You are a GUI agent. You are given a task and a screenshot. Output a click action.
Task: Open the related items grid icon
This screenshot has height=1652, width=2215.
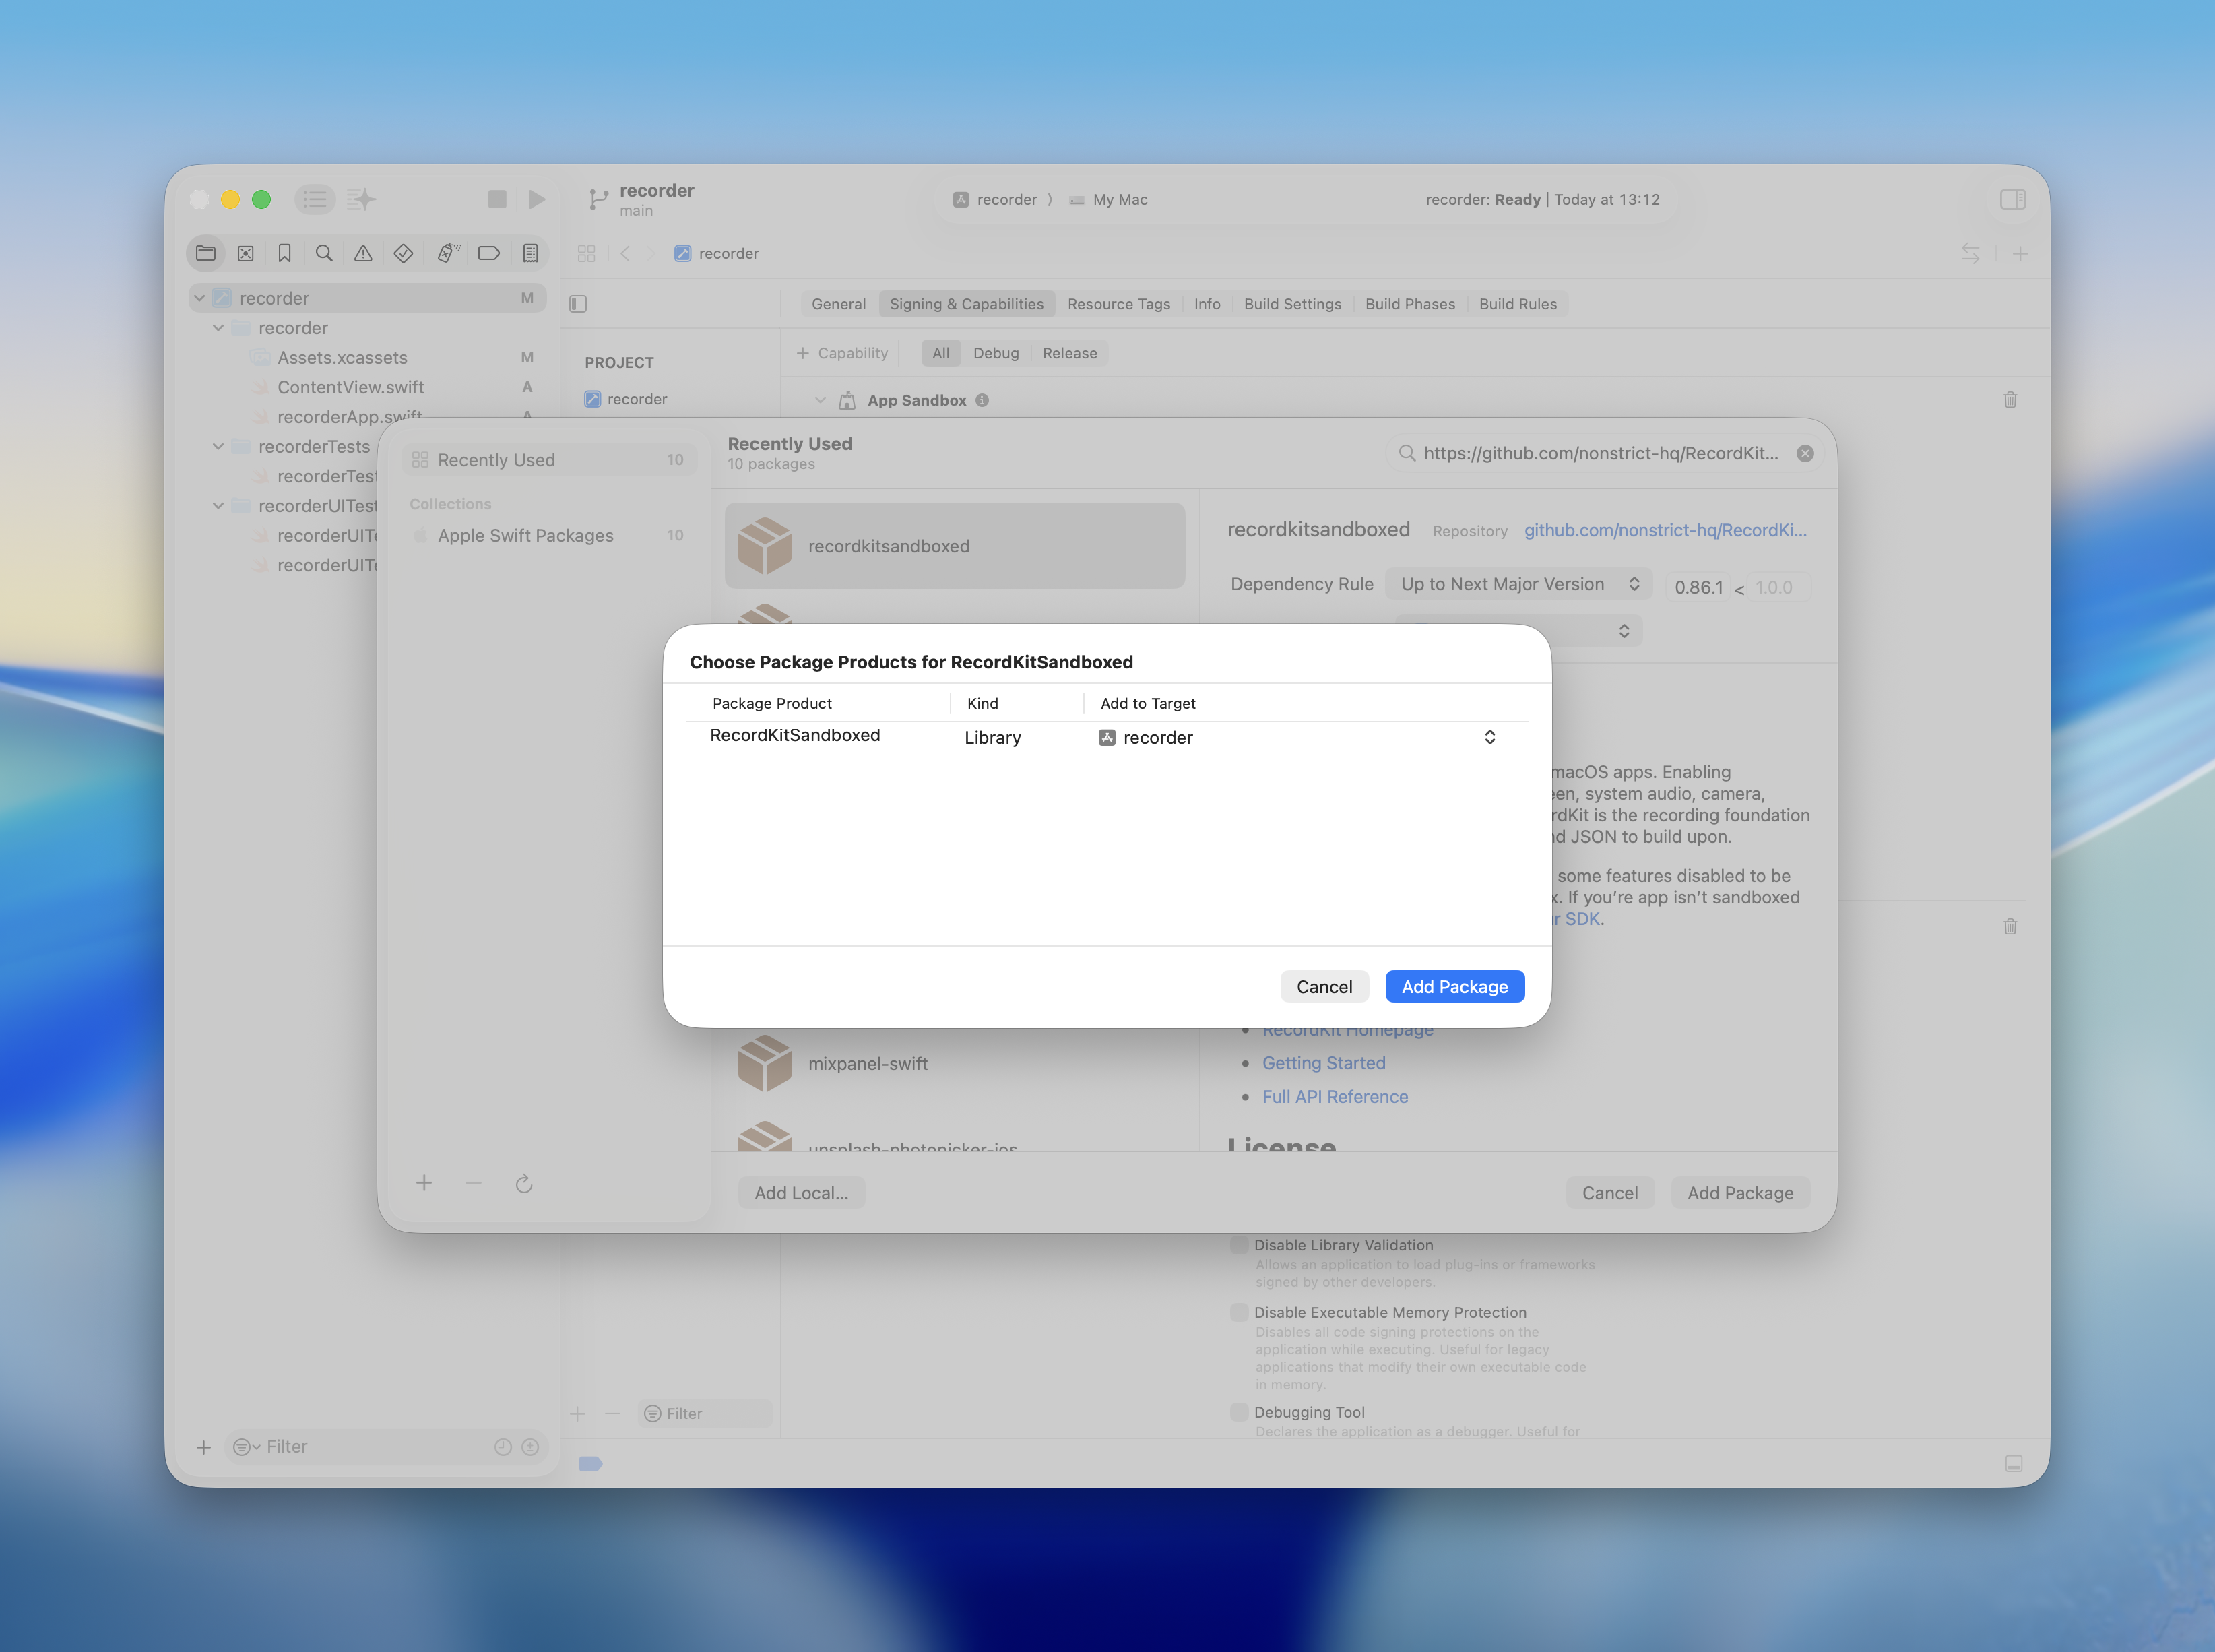pos(586,253)
